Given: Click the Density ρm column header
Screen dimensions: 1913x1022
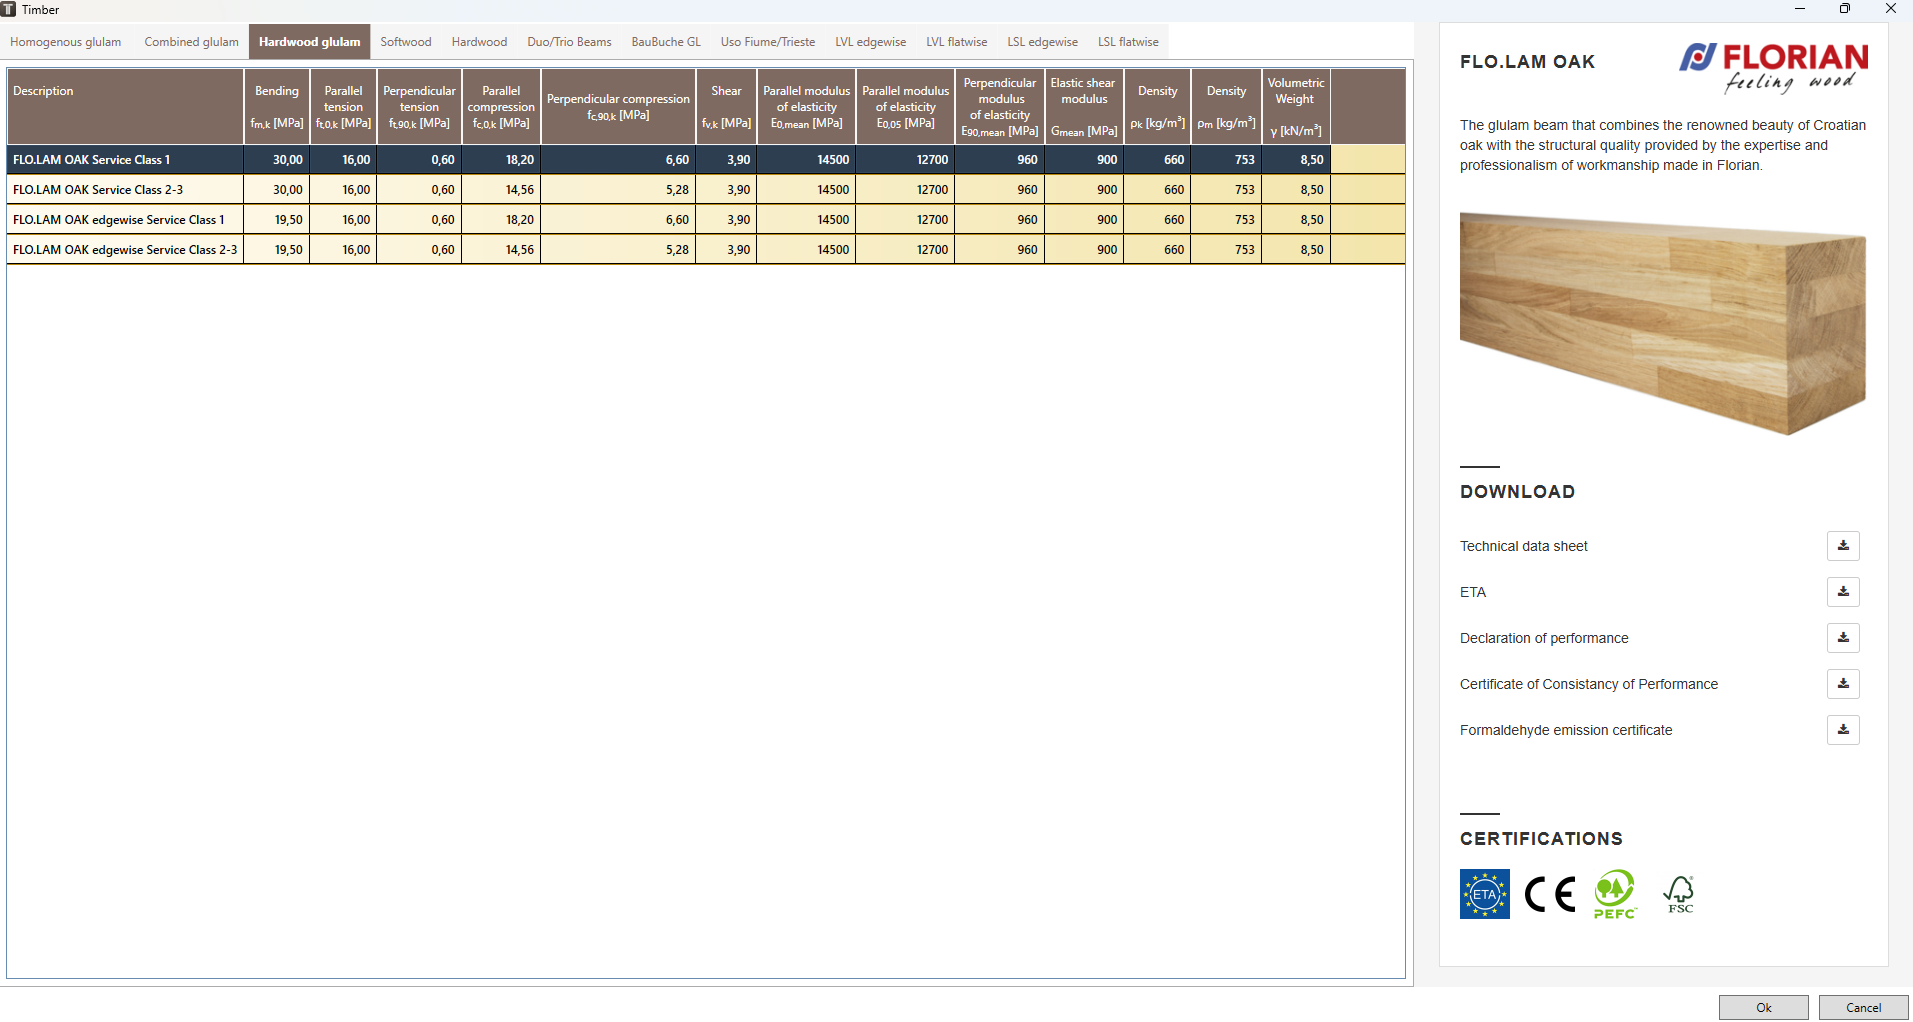Looking at the screenshot, I should point(1226,106).
